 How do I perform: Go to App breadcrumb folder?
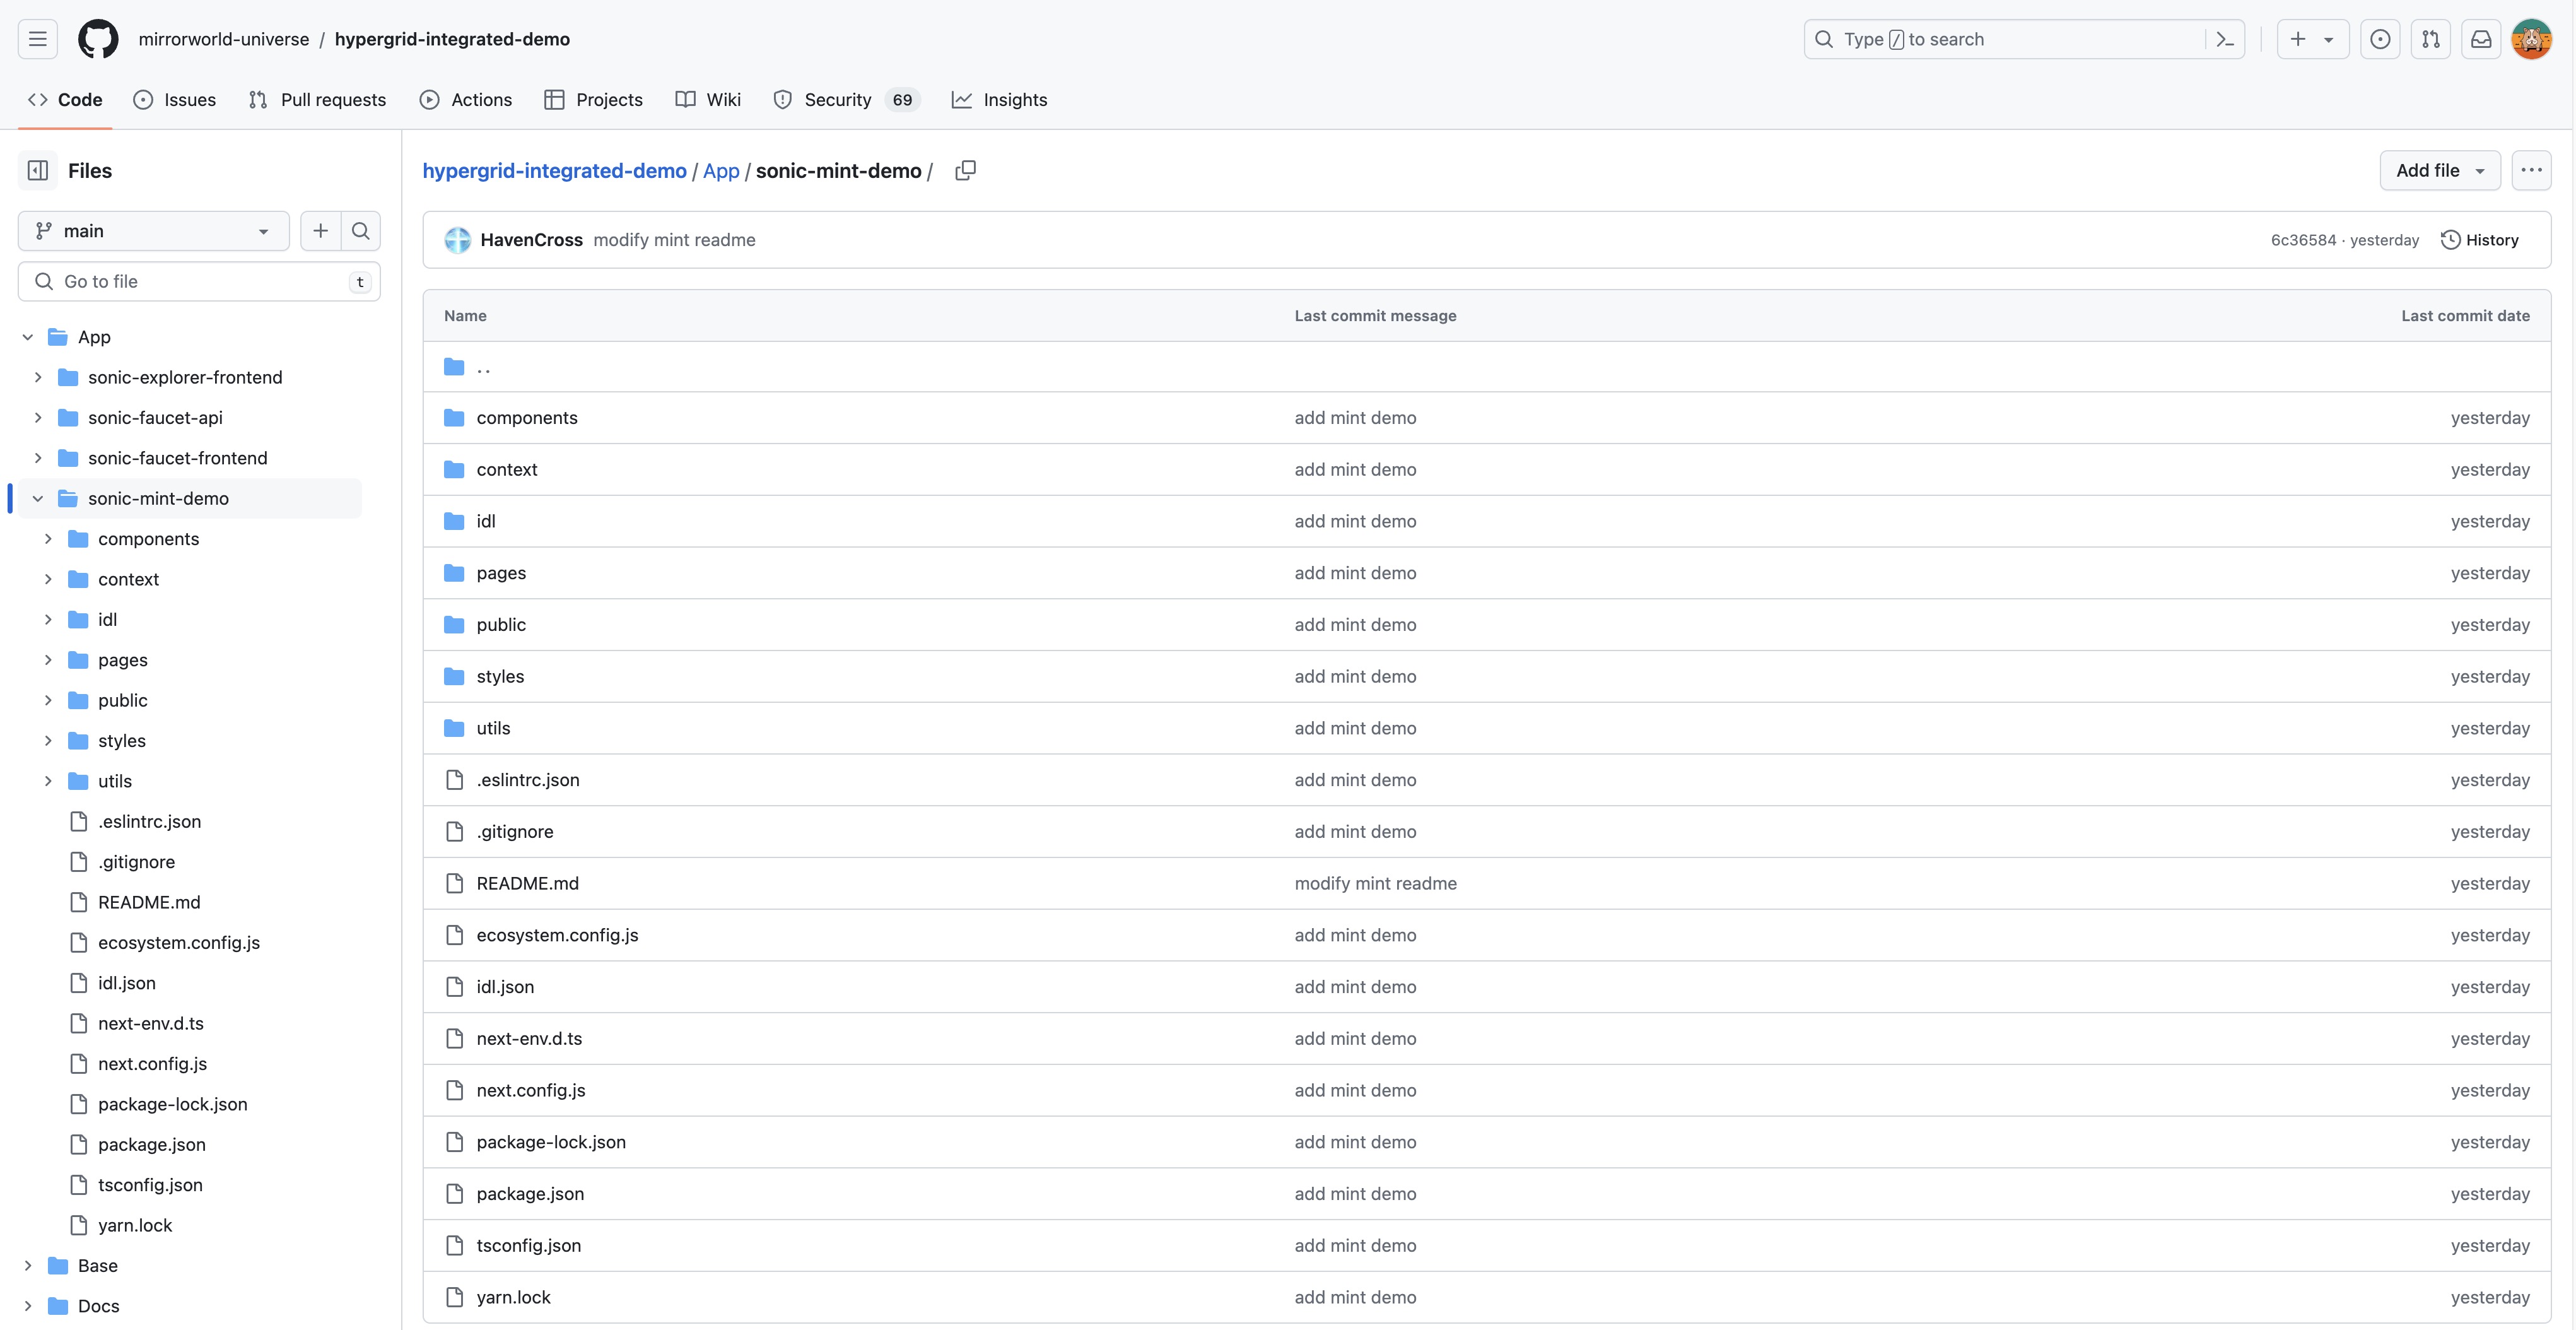coord(721,171)
